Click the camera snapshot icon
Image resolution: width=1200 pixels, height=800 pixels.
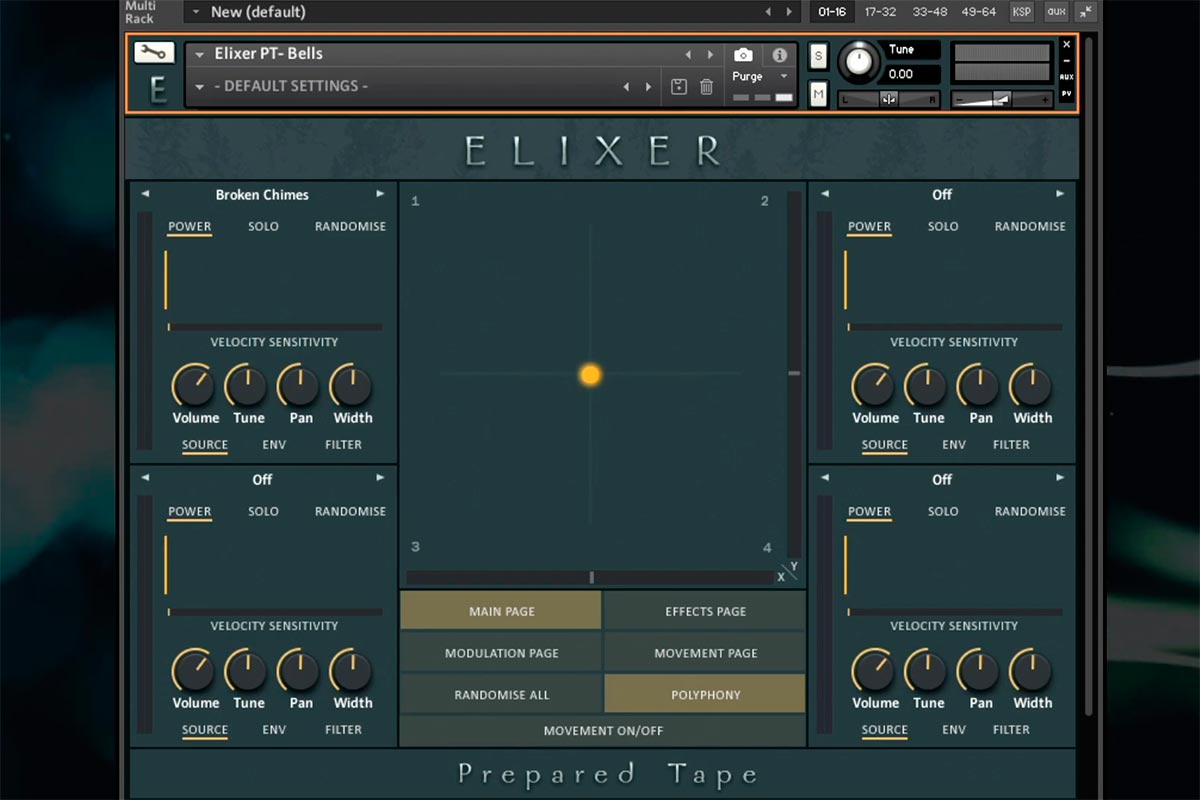tap(743, 55)
